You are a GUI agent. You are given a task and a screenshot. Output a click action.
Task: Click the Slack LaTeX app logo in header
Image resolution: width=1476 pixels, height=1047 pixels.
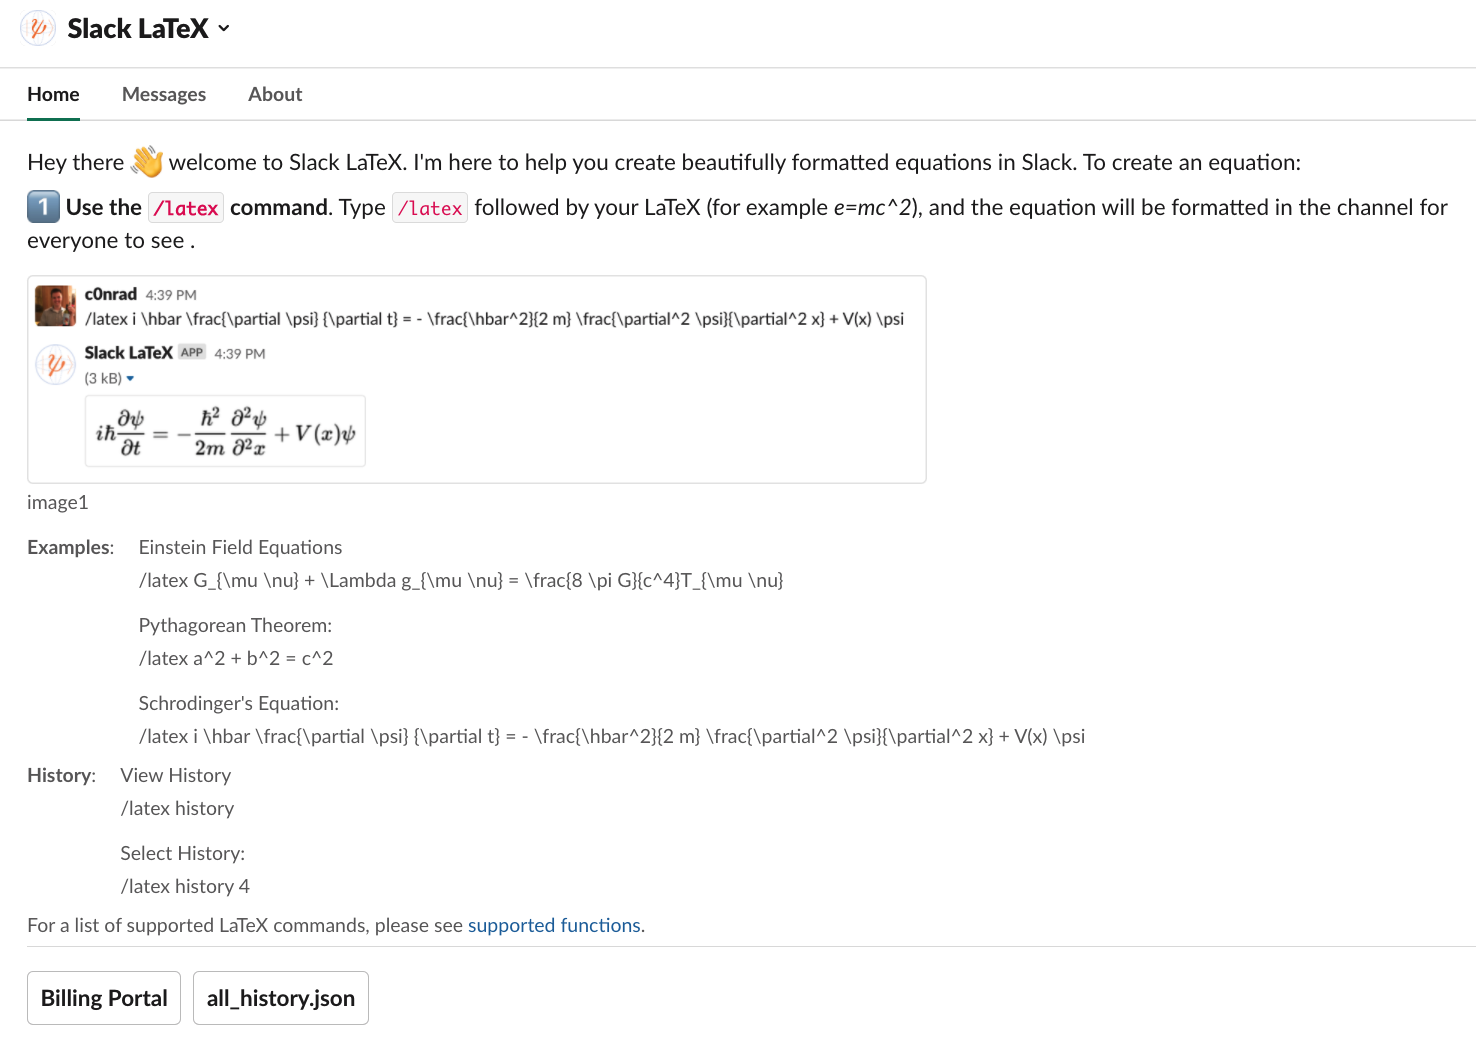pos(38,28)
